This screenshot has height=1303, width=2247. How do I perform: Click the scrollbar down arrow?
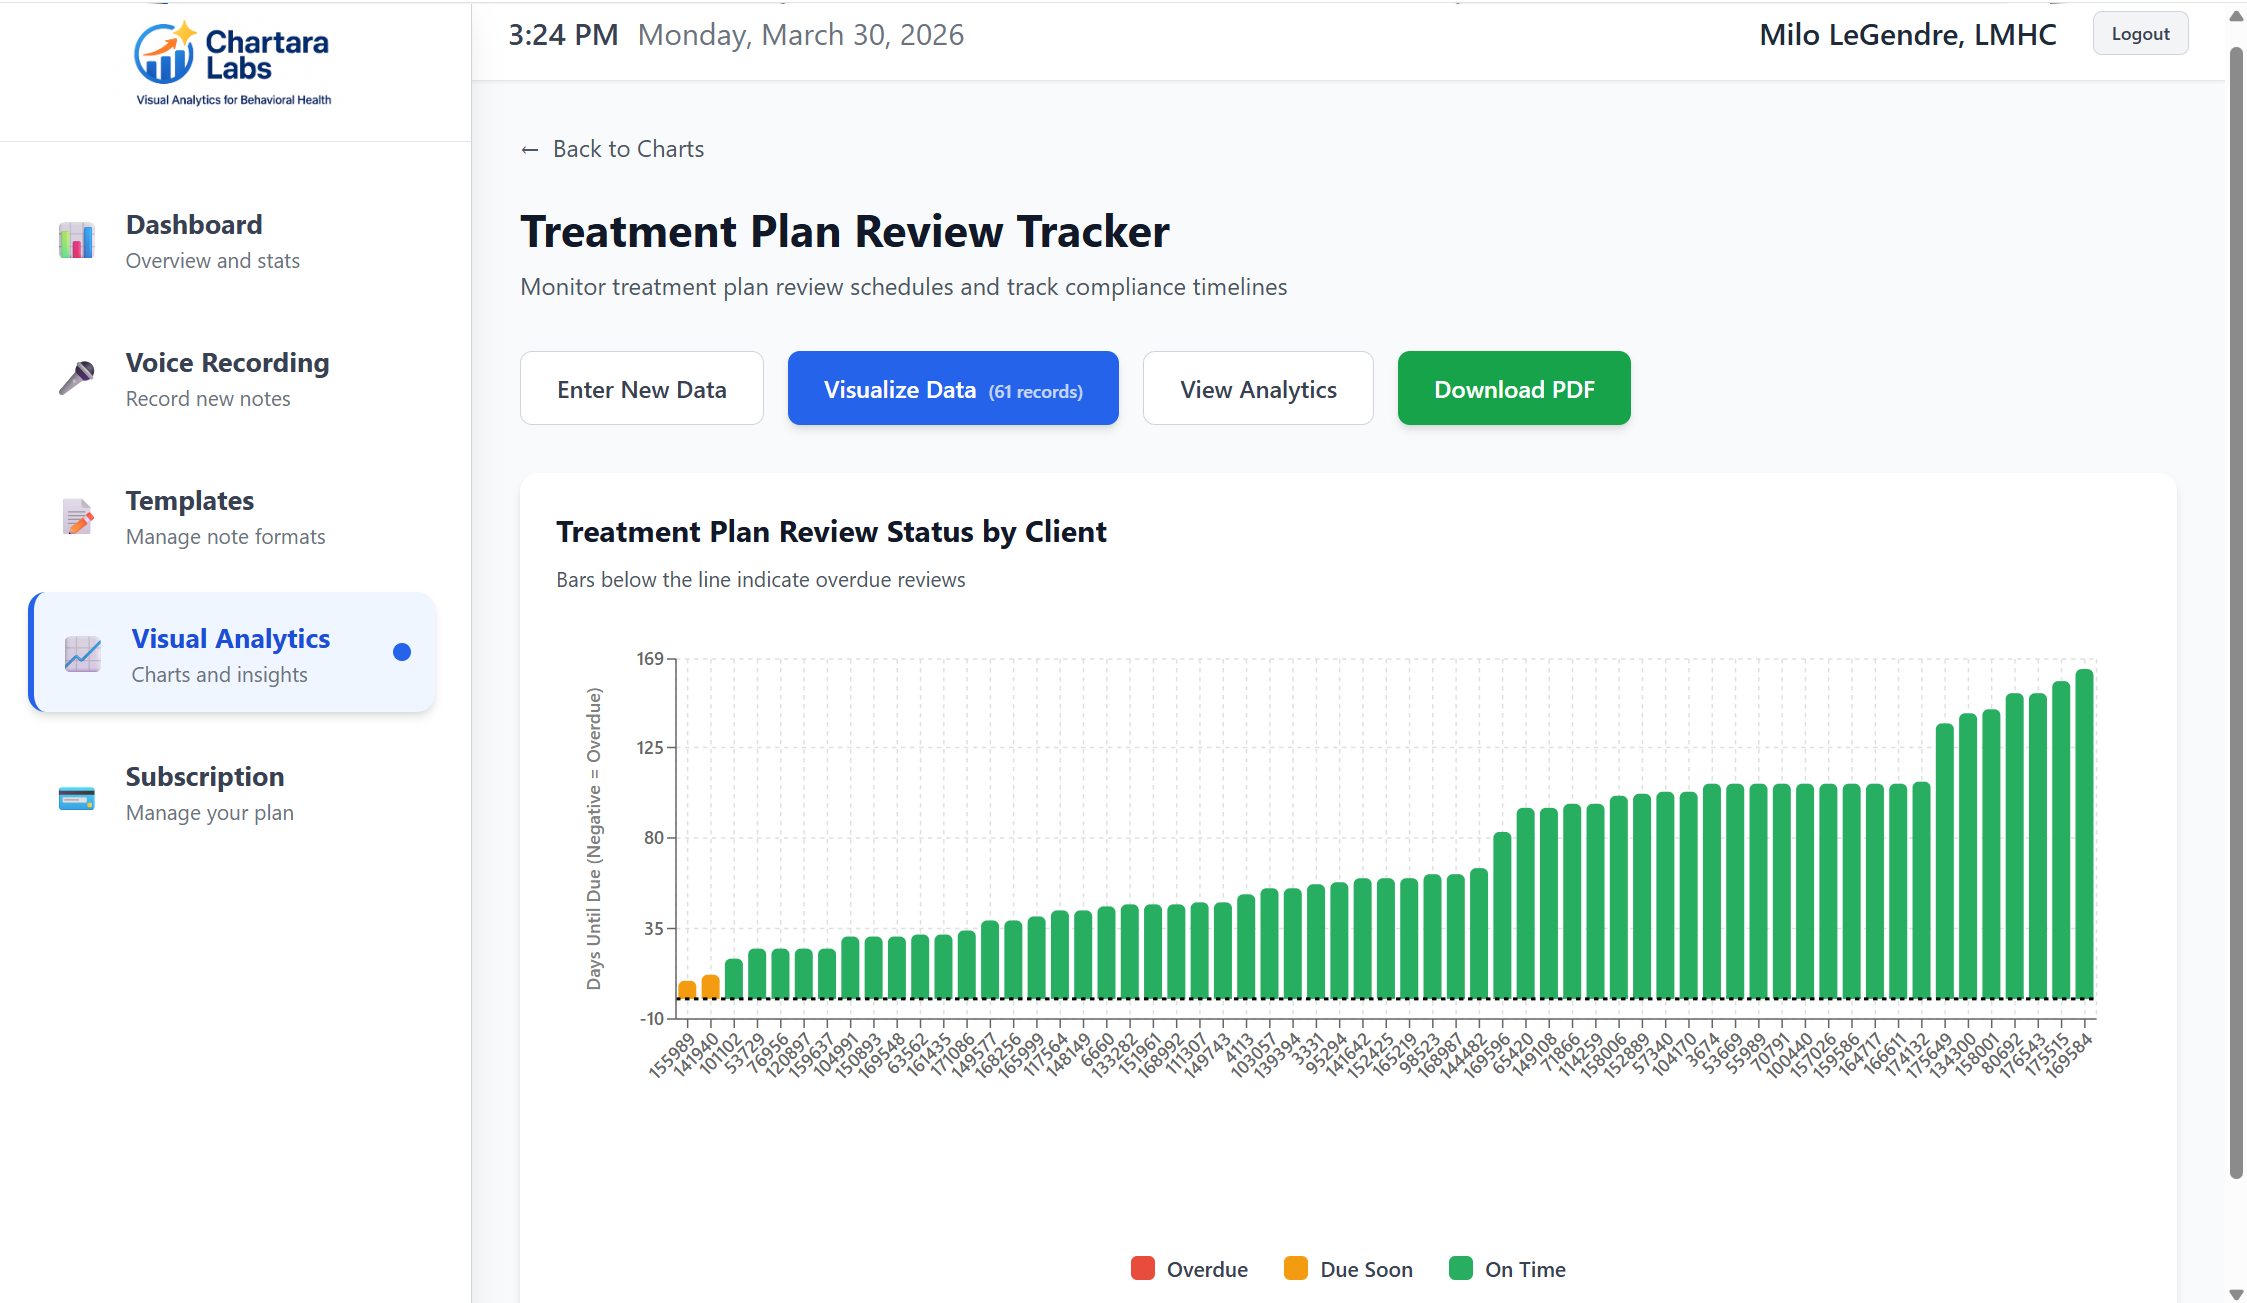point(2235,1292)
